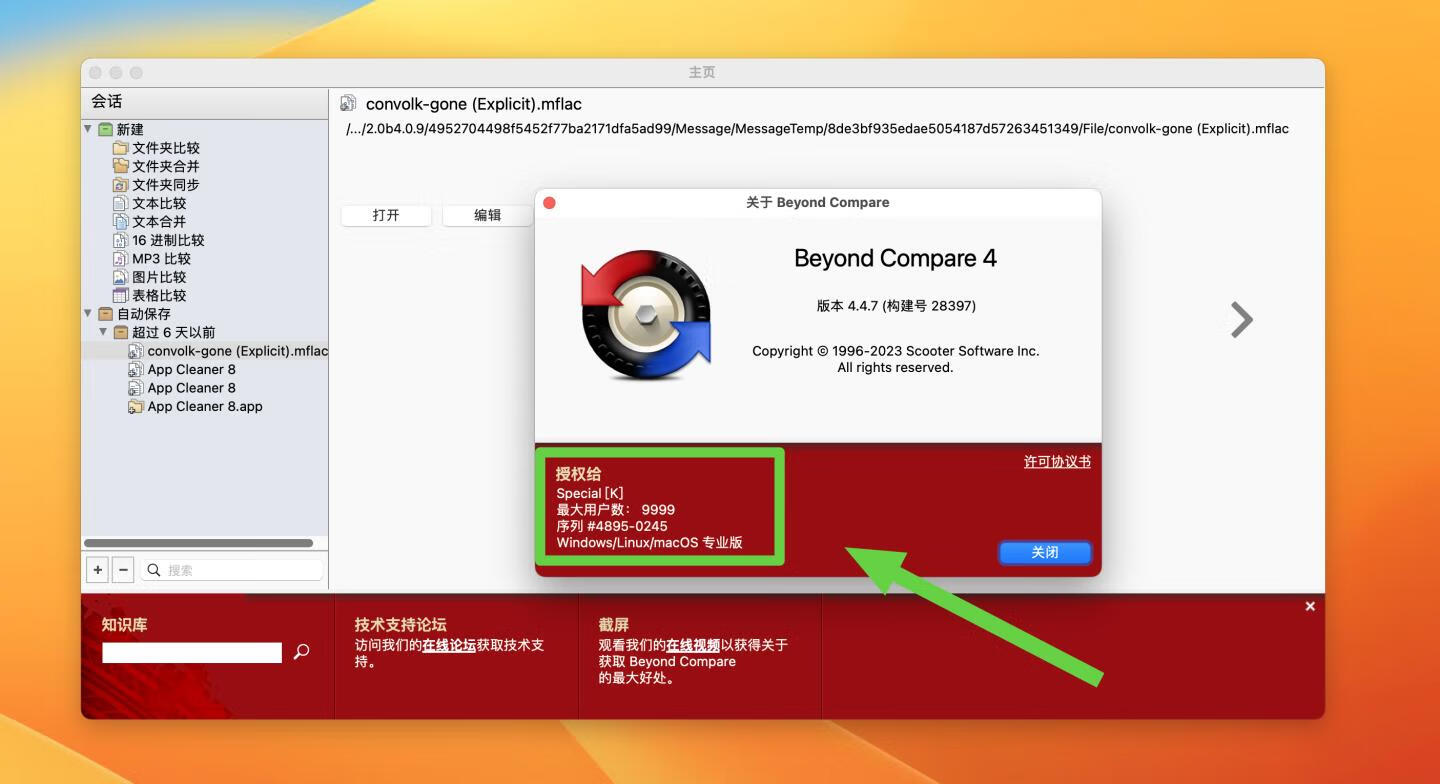Select the 文件夹同步 session icon

click(120, 185)
